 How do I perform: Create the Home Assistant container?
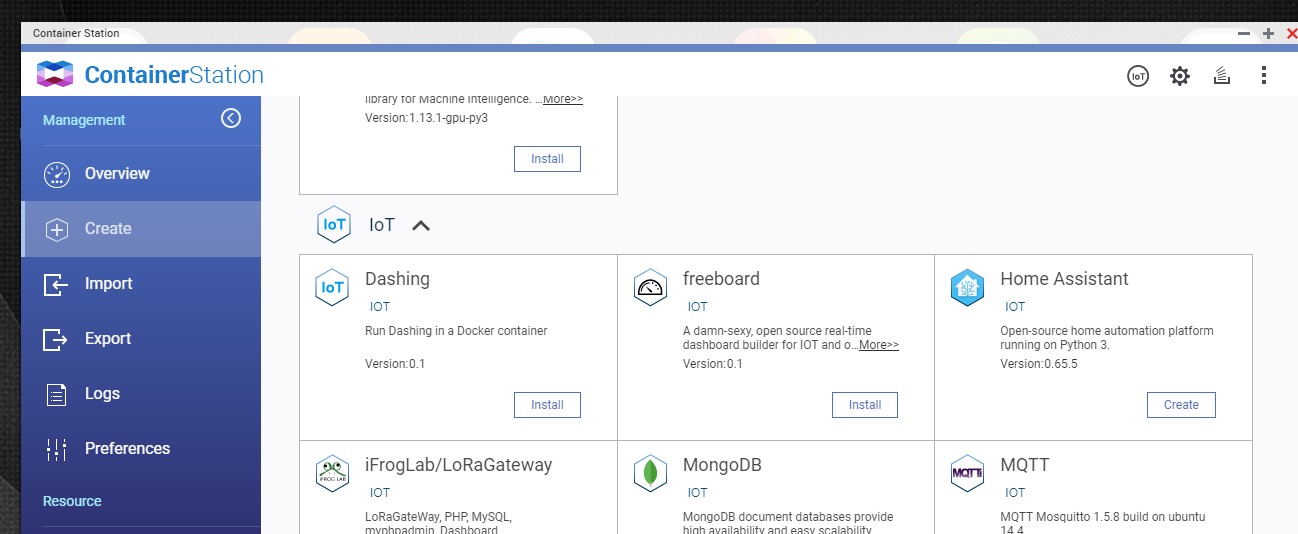[x=1181, y=405]
